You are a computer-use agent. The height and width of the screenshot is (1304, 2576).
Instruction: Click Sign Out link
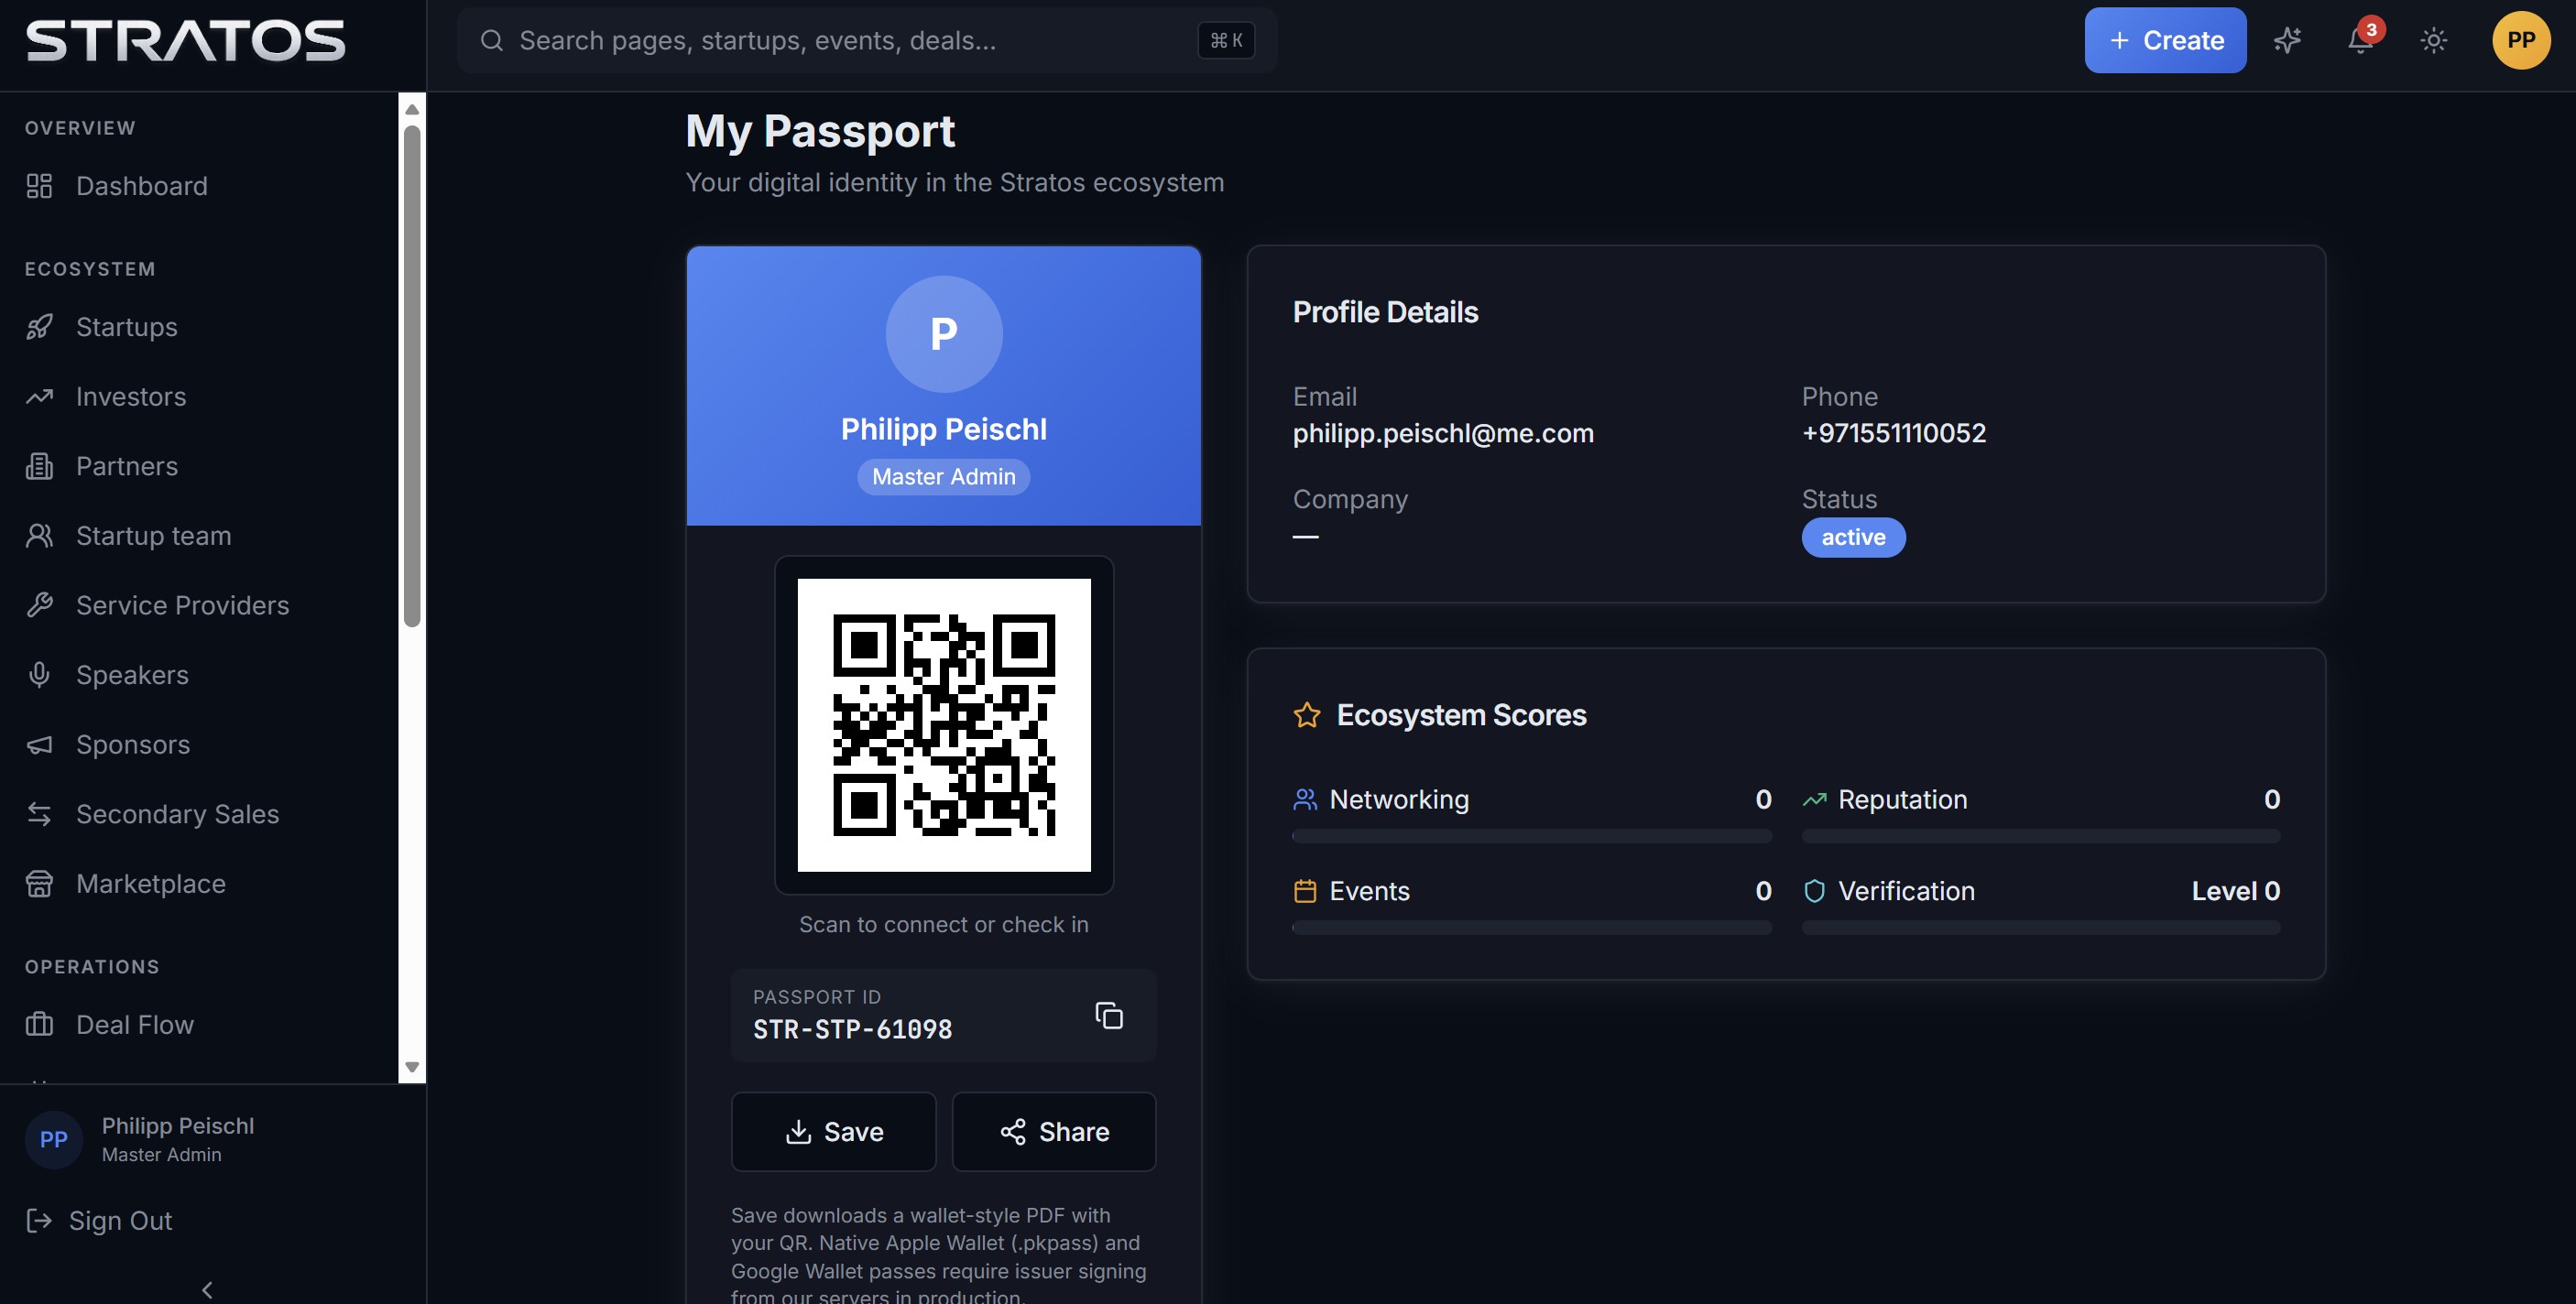(x=120, y=1221)
